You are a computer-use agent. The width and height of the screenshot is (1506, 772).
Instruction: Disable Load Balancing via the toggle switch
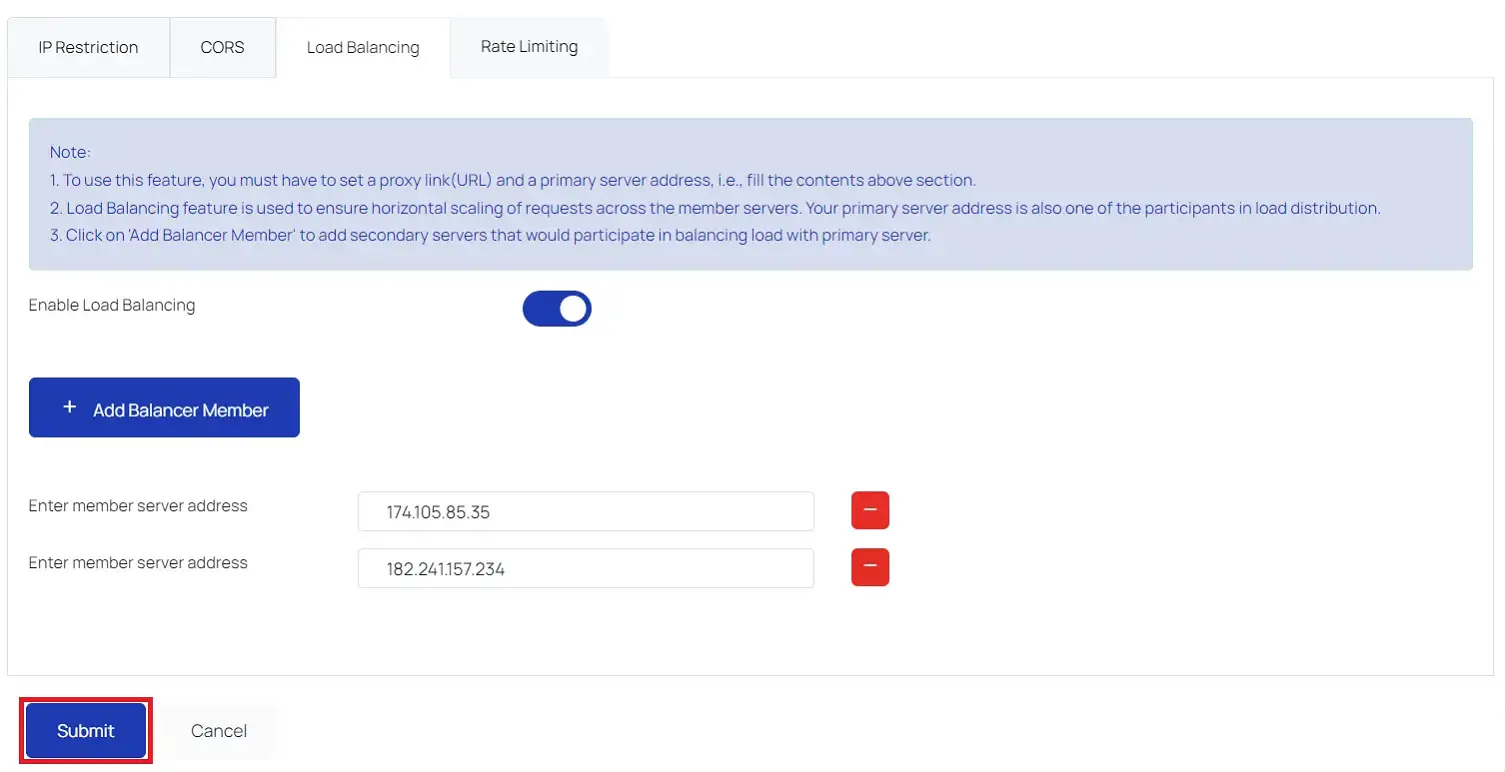click(556, 308)
